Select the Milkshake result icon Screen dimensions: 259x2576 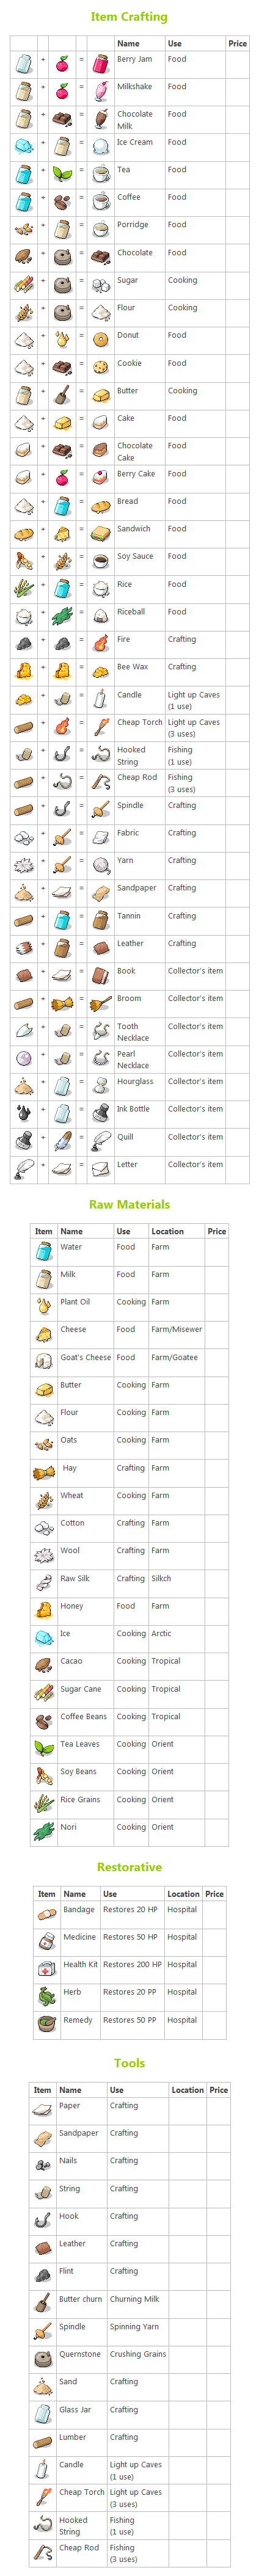pyautogui.click(x=100, y=92)
